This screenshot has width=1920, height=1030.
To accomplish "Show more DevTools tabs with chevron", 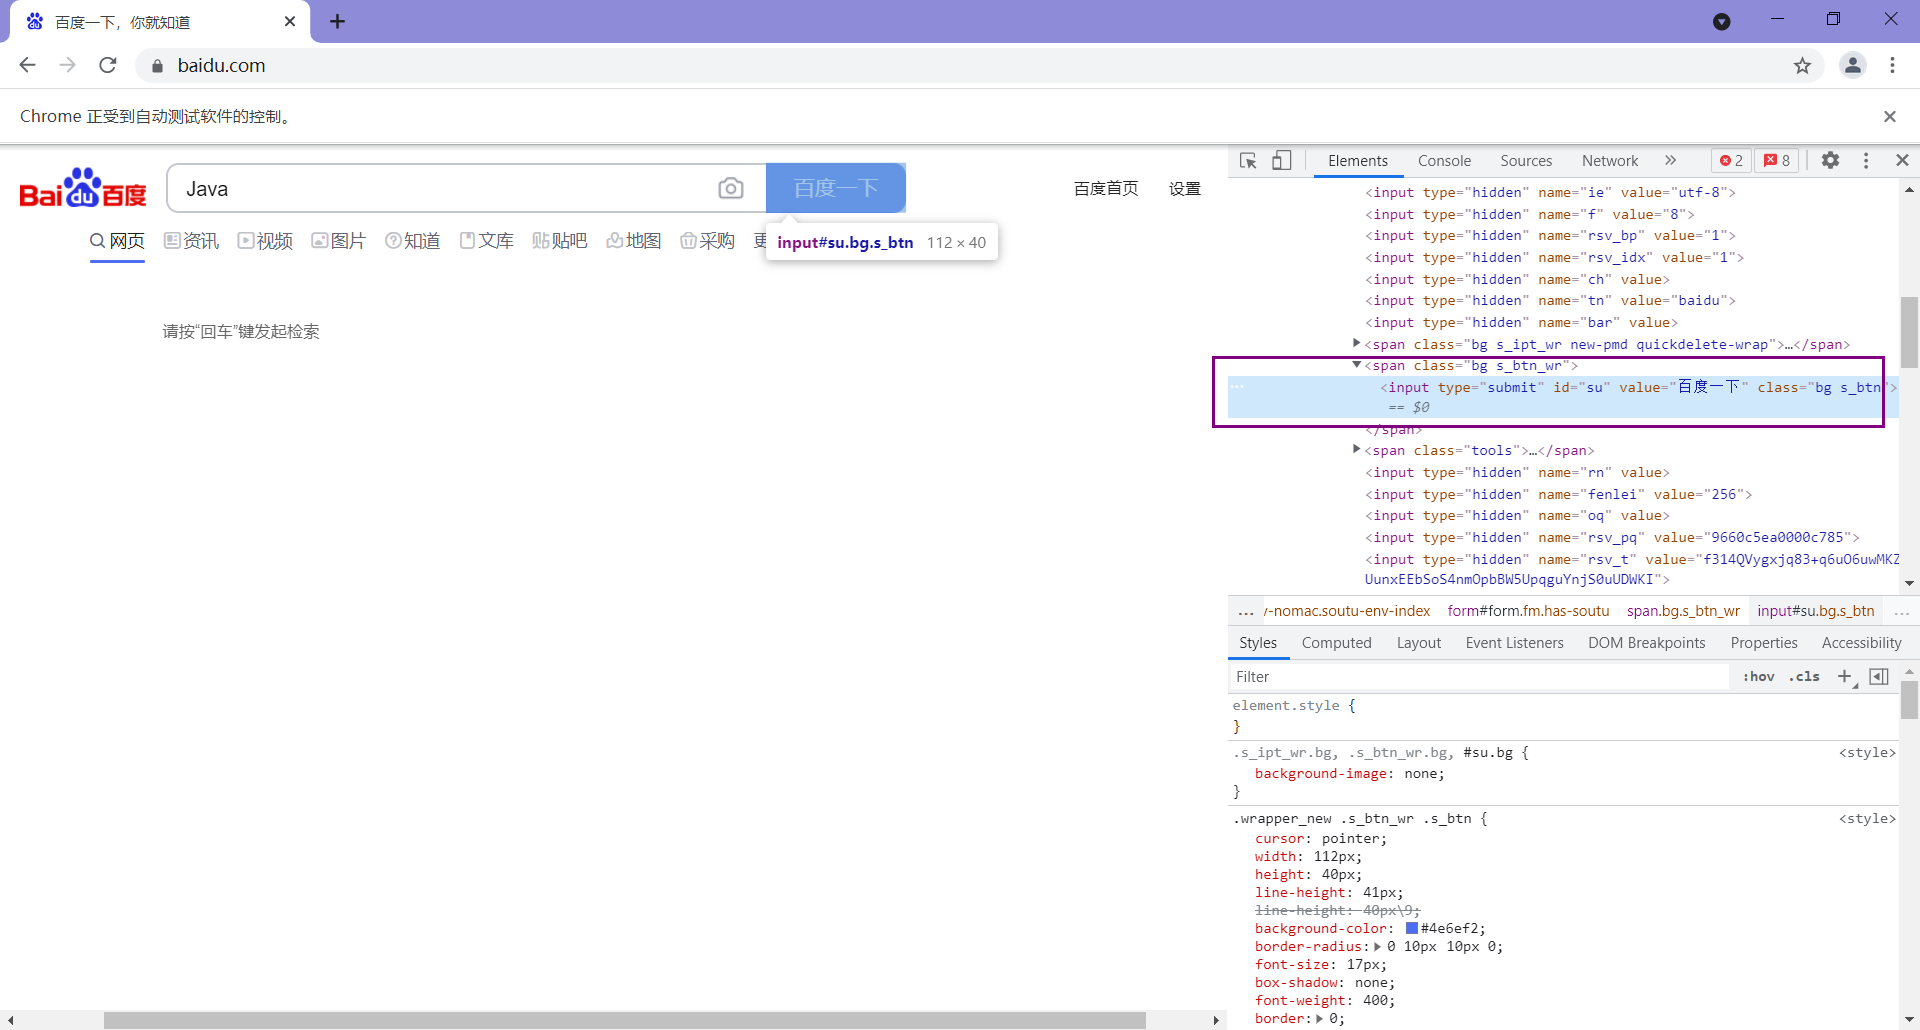I will point(1670,161).
